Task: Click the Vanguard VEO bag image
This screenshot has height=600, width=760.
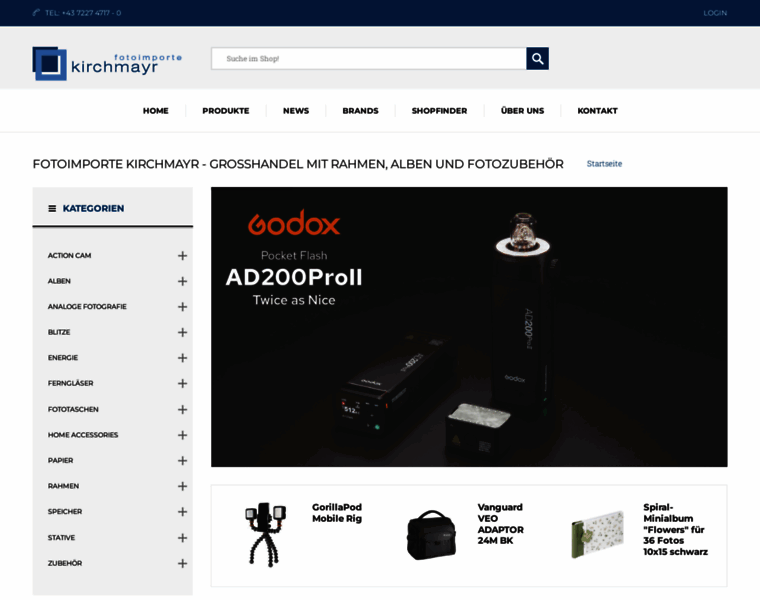Action: point(431,535)
